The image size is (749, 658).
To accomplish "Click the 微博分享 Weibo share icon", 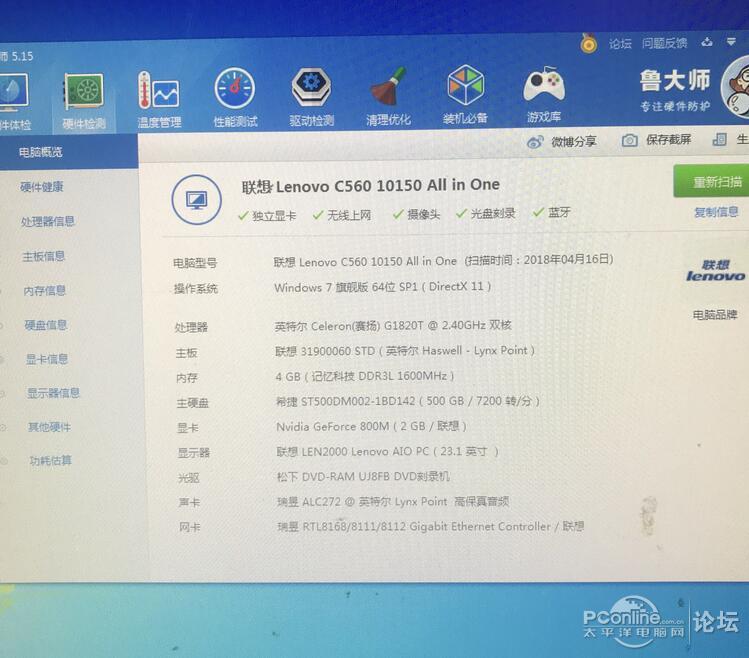I will pos(535,142).
